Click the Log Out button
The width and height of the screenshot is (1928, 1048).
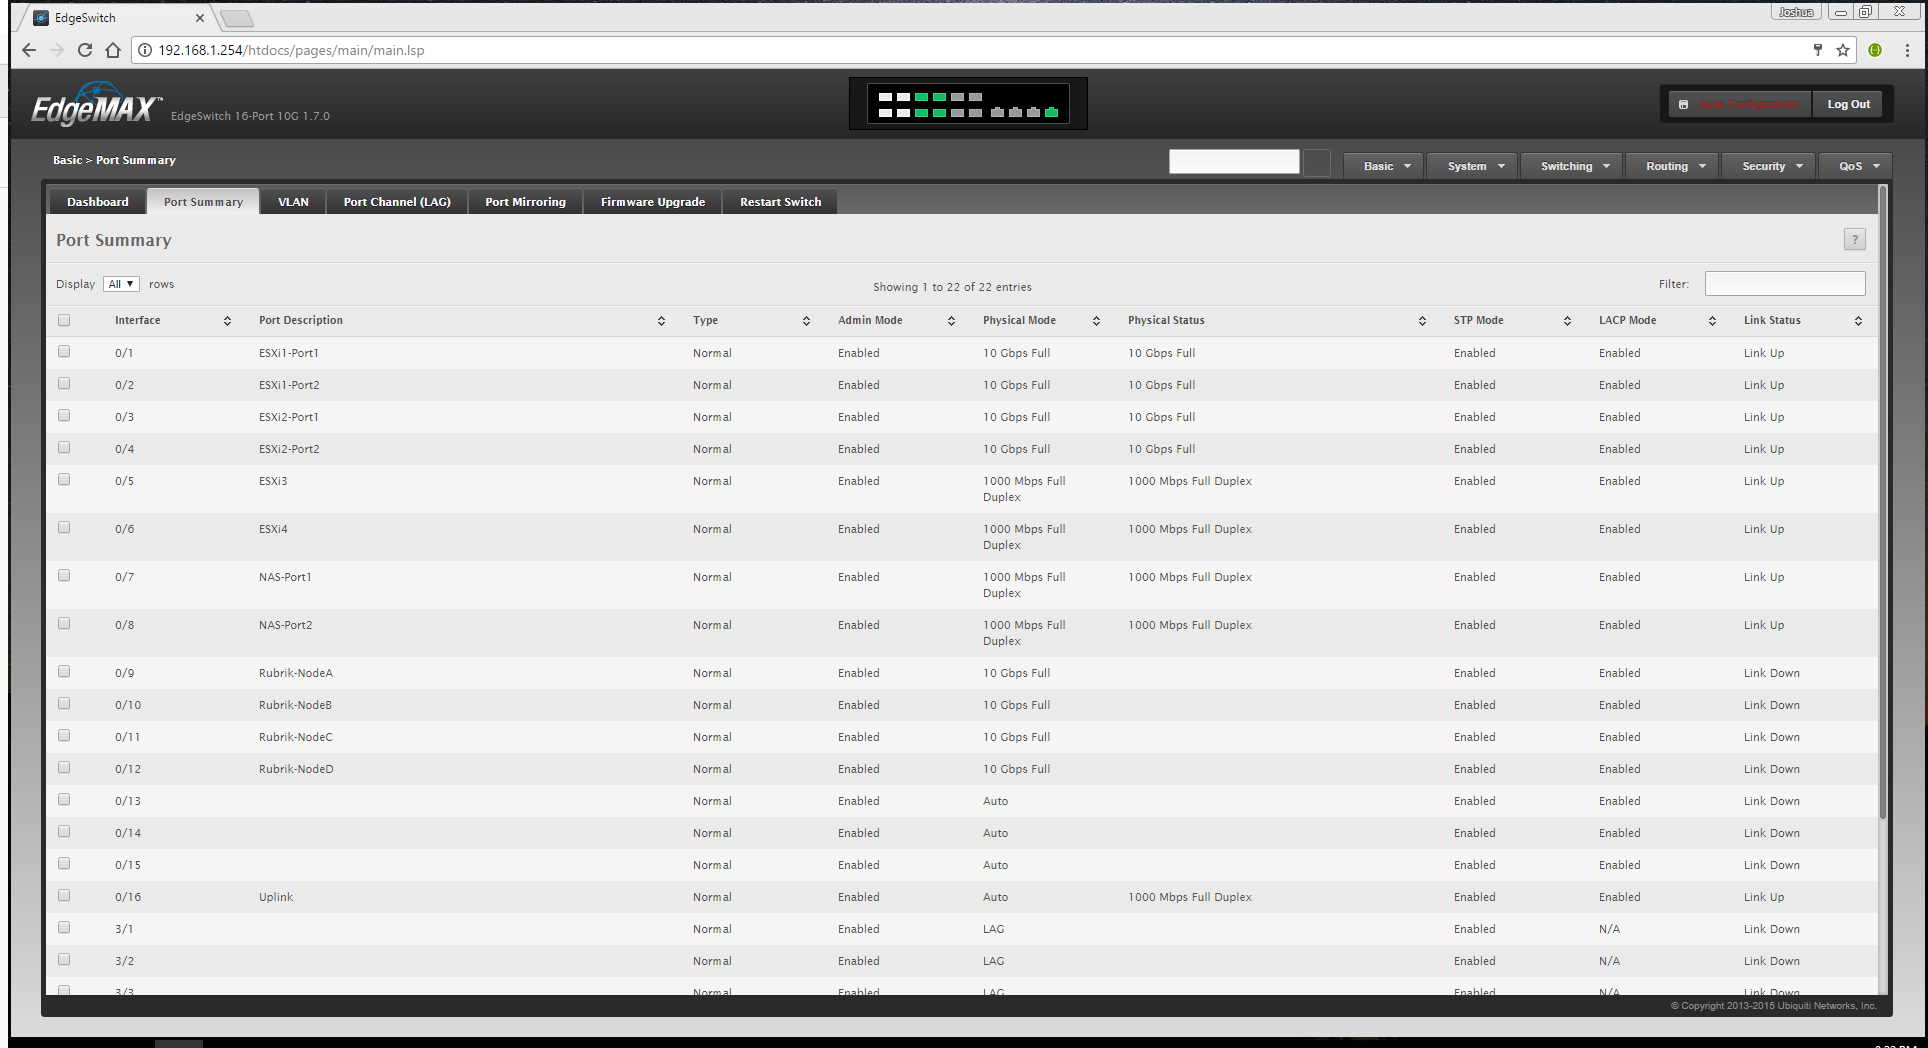tap(1848, 104)
